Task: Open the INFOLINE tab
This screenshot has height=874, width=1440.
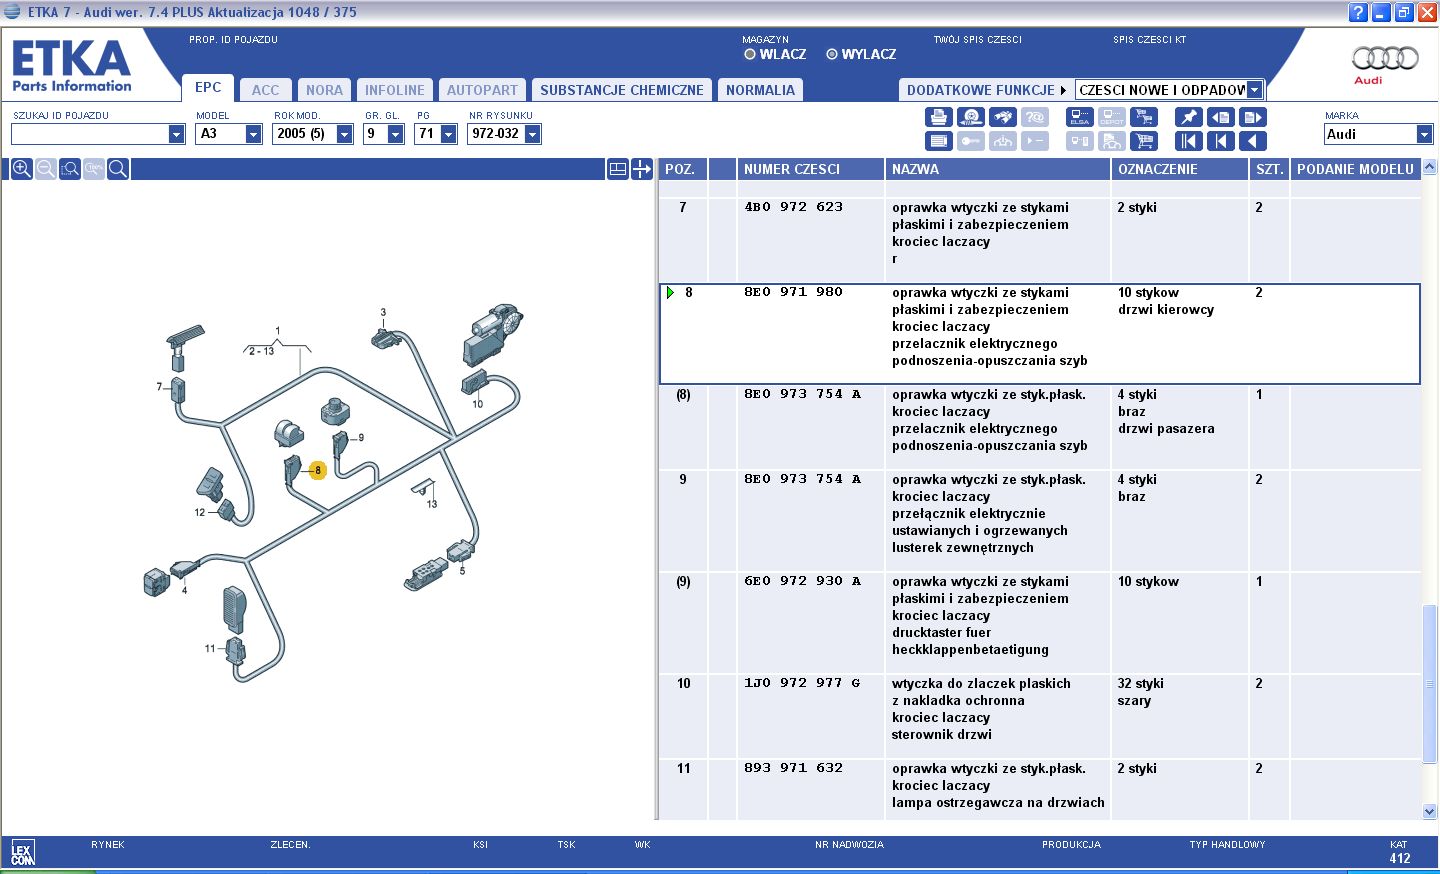Action: pyautogui.click(x=395, y=90)
